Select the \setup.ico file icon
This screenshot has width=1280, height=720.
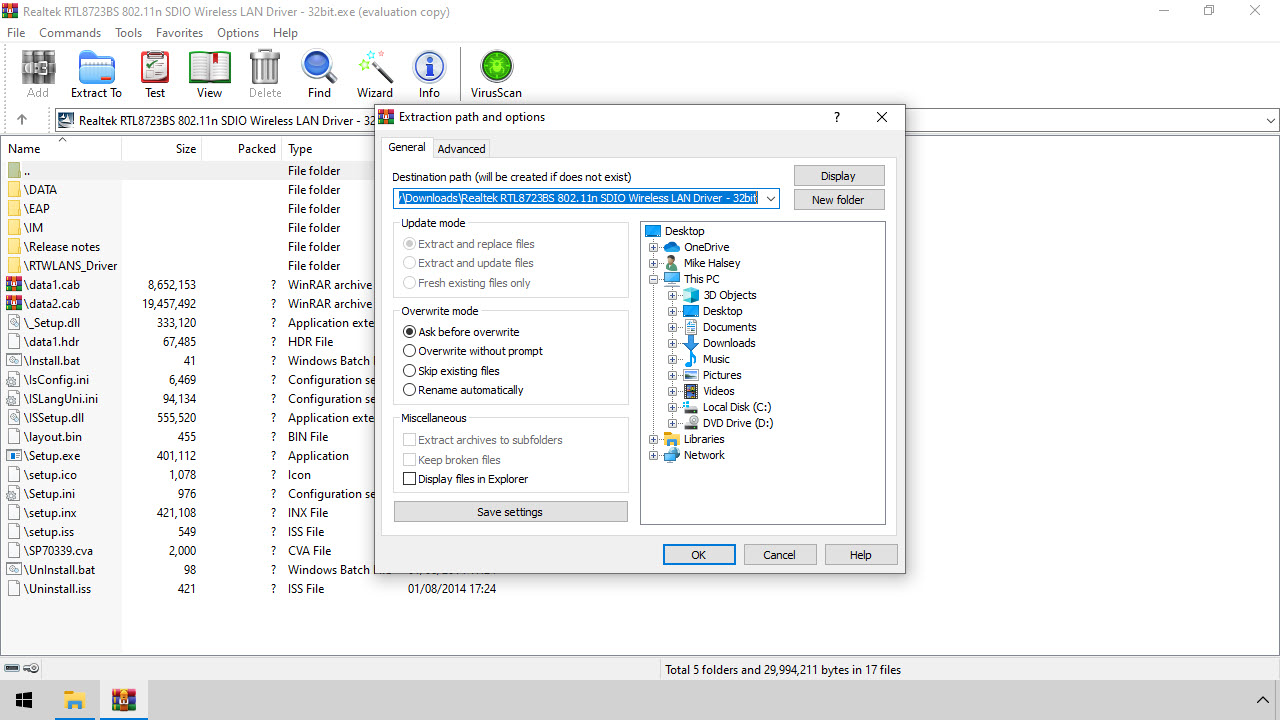(x=14, y=474)
